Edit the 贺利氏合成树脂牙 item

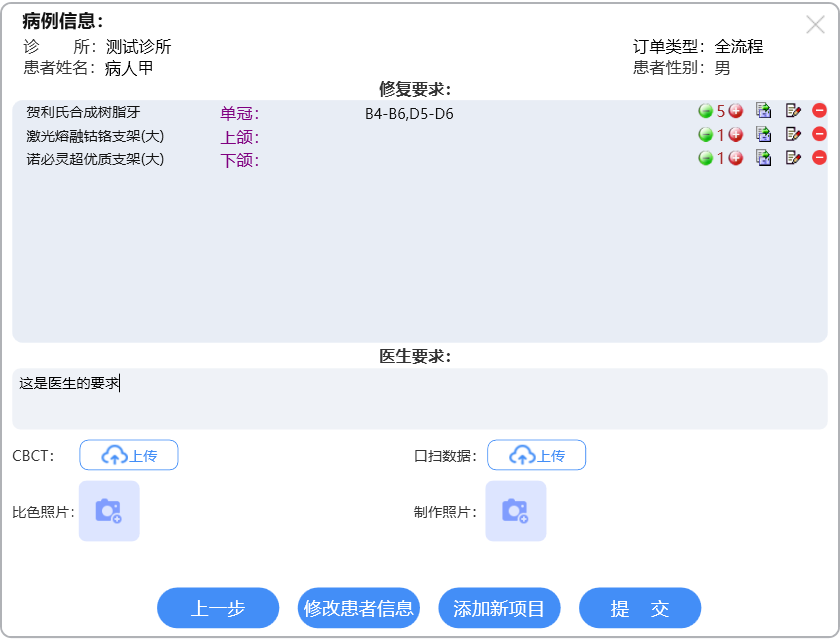point(794,111)
